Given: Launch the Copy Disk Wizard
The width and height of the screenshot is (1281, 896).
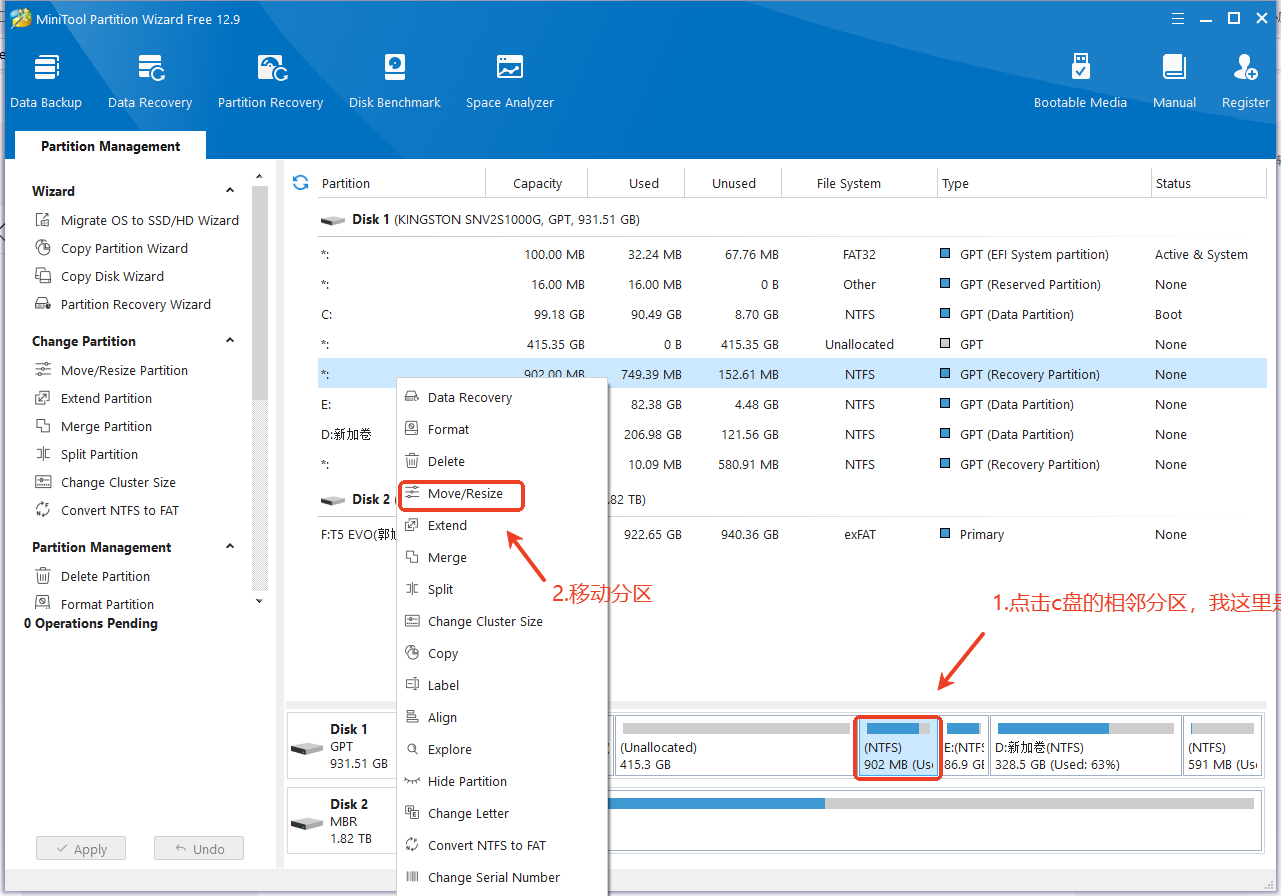Looking at the screenshot, I should click(x=100, y=276).
